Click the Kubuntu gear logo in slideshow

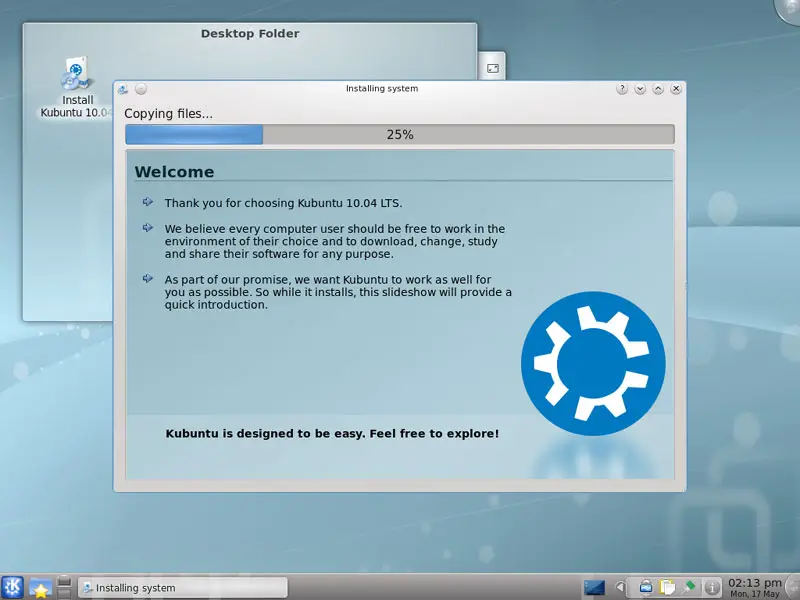pos(593,363)
